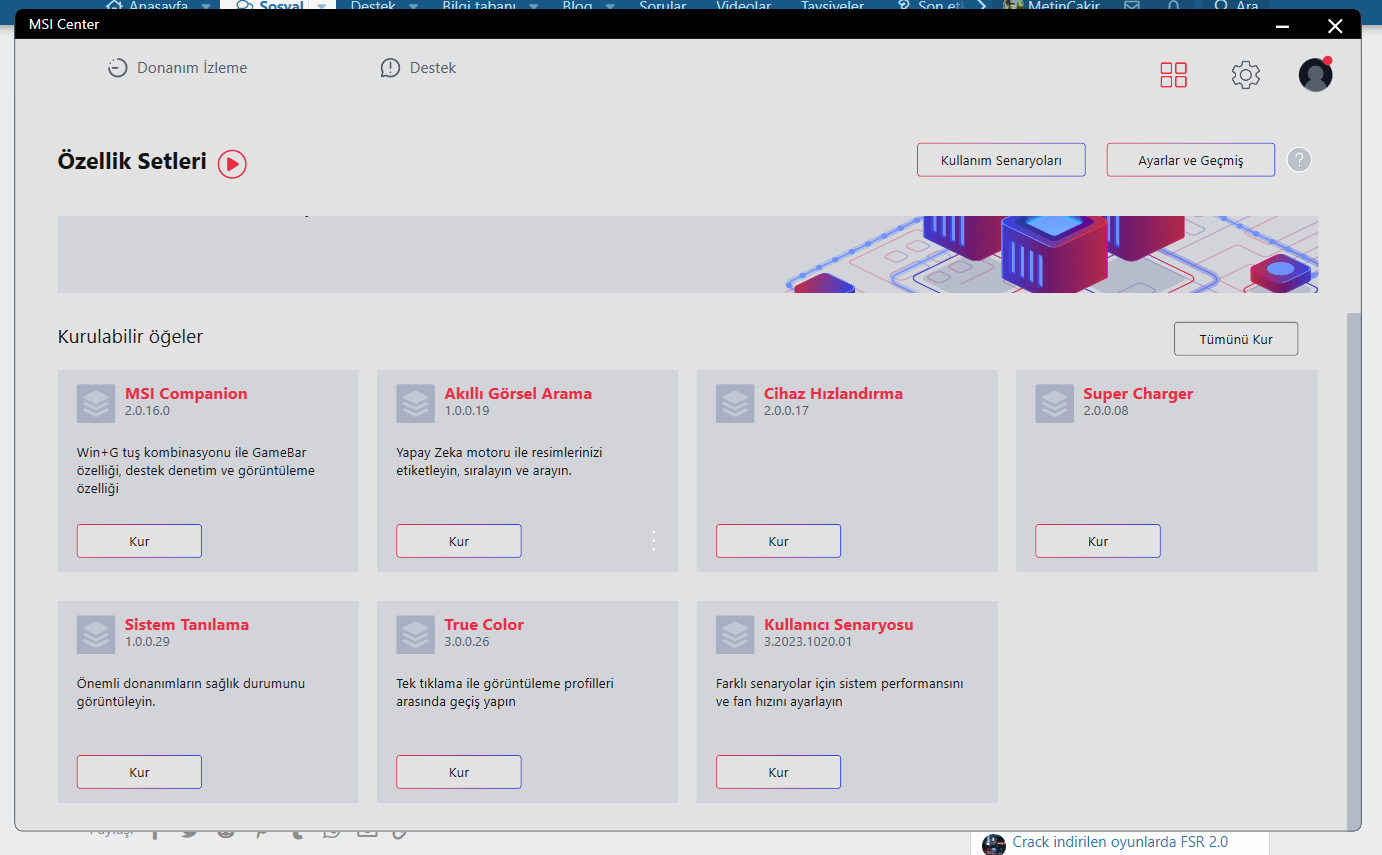The width and height of the screenshot is (1382, 855).
Task: Click the Sistem Tanılama layers icon
Action: [96, 634]
